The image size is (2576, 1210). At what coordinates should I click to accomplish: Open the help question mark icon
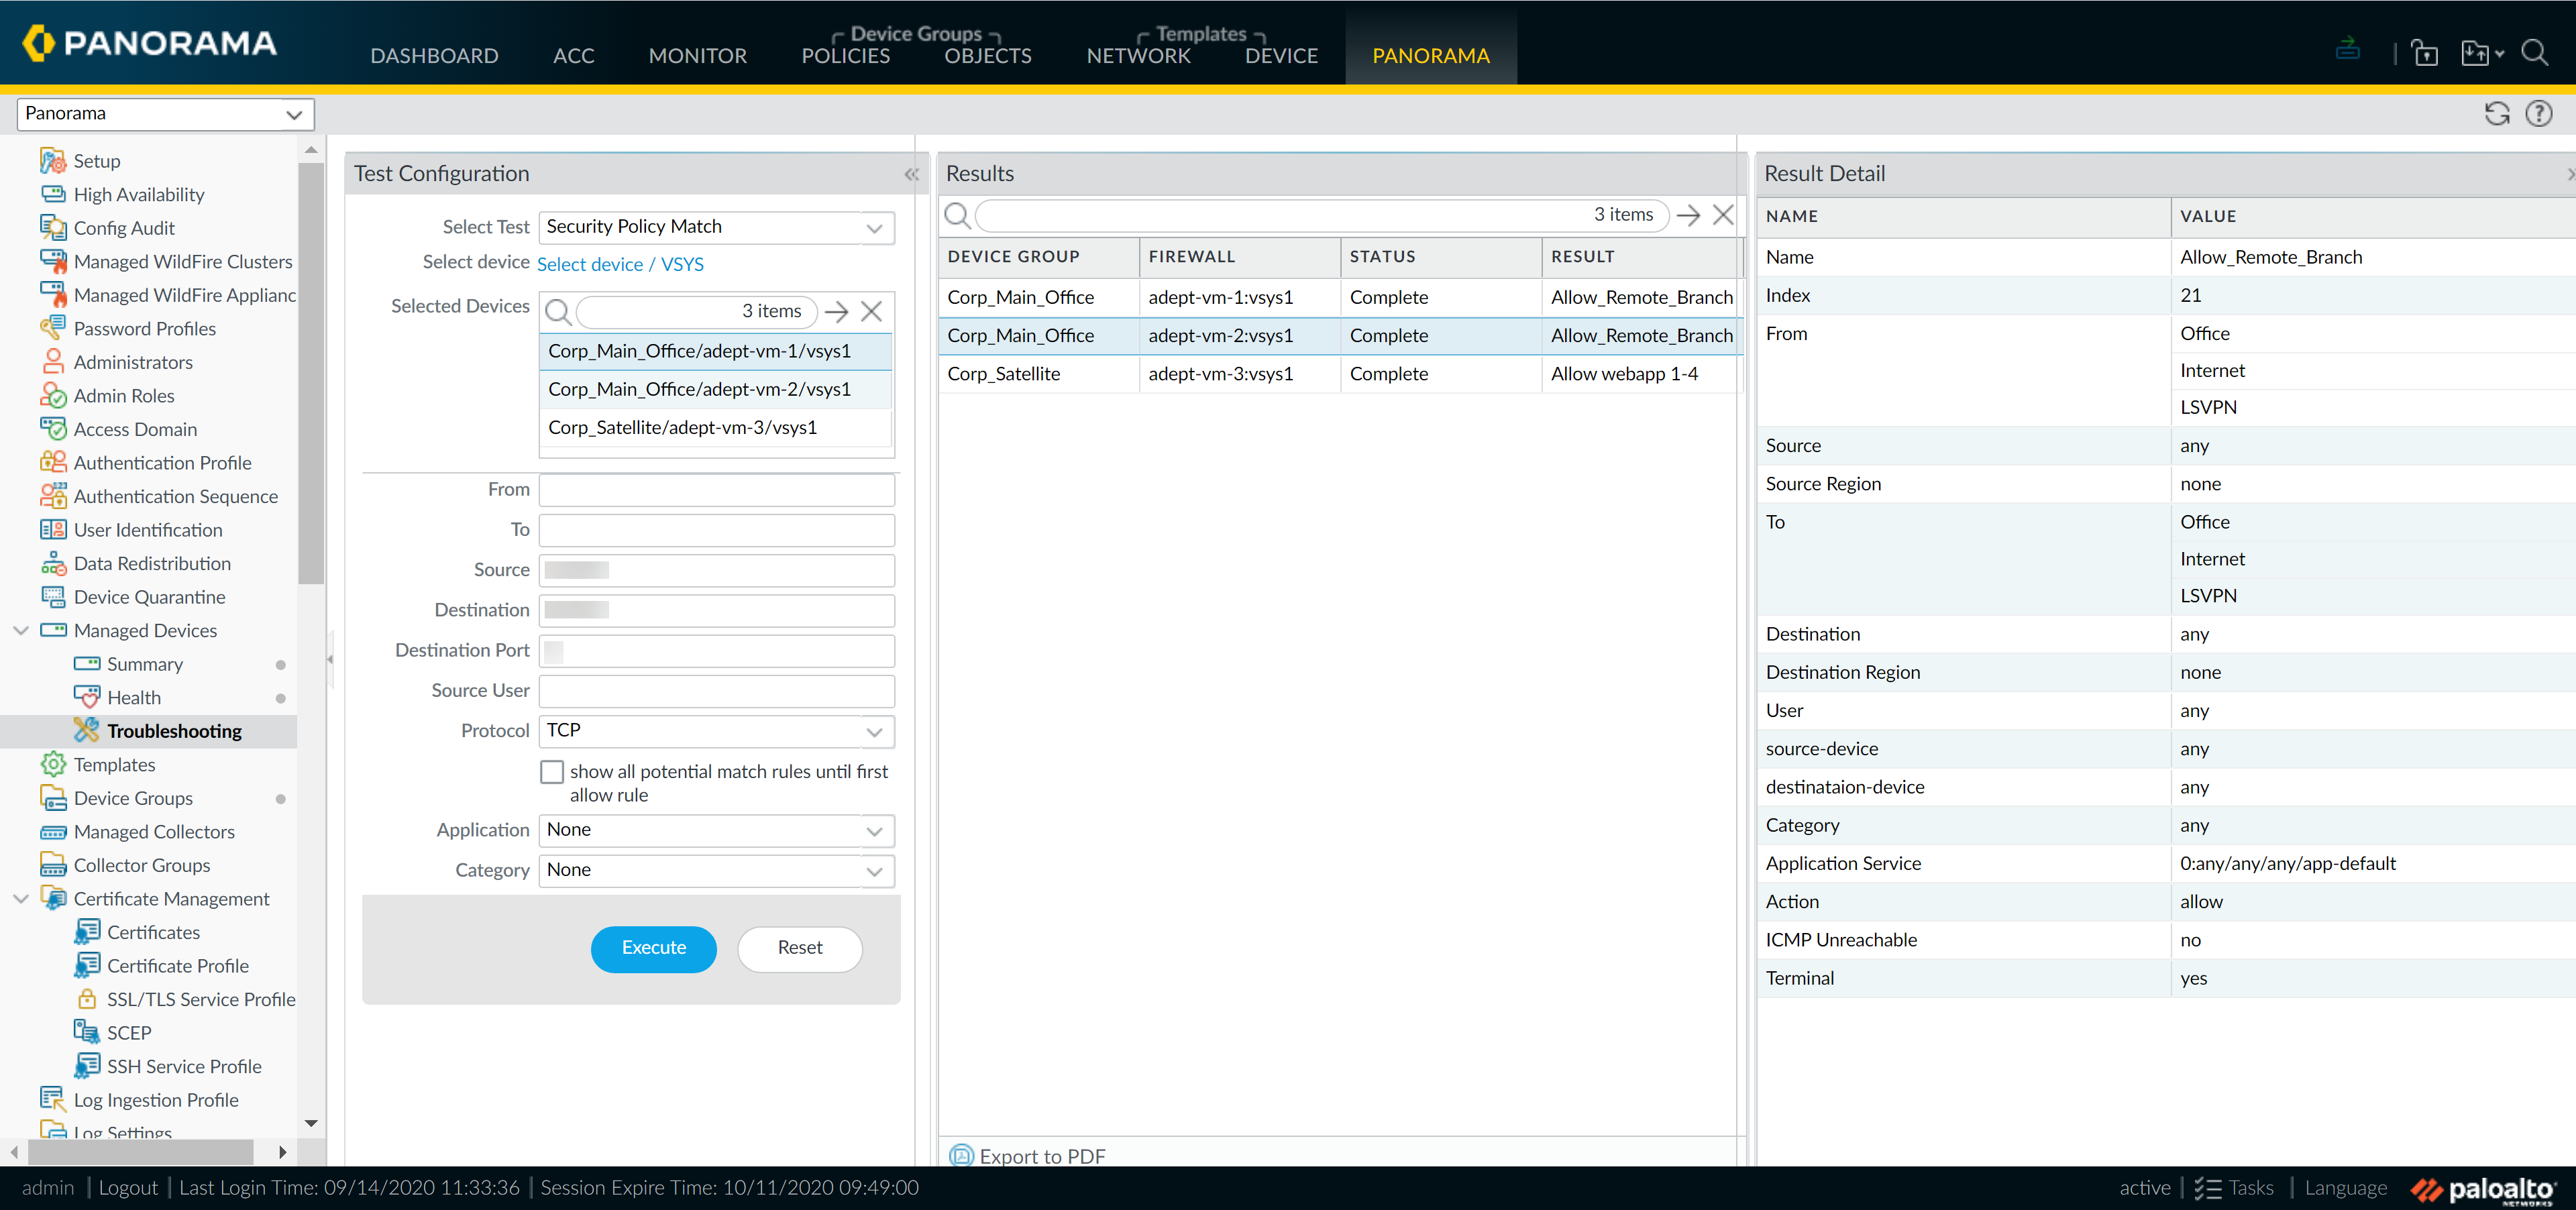click(x=2538, y=114)
